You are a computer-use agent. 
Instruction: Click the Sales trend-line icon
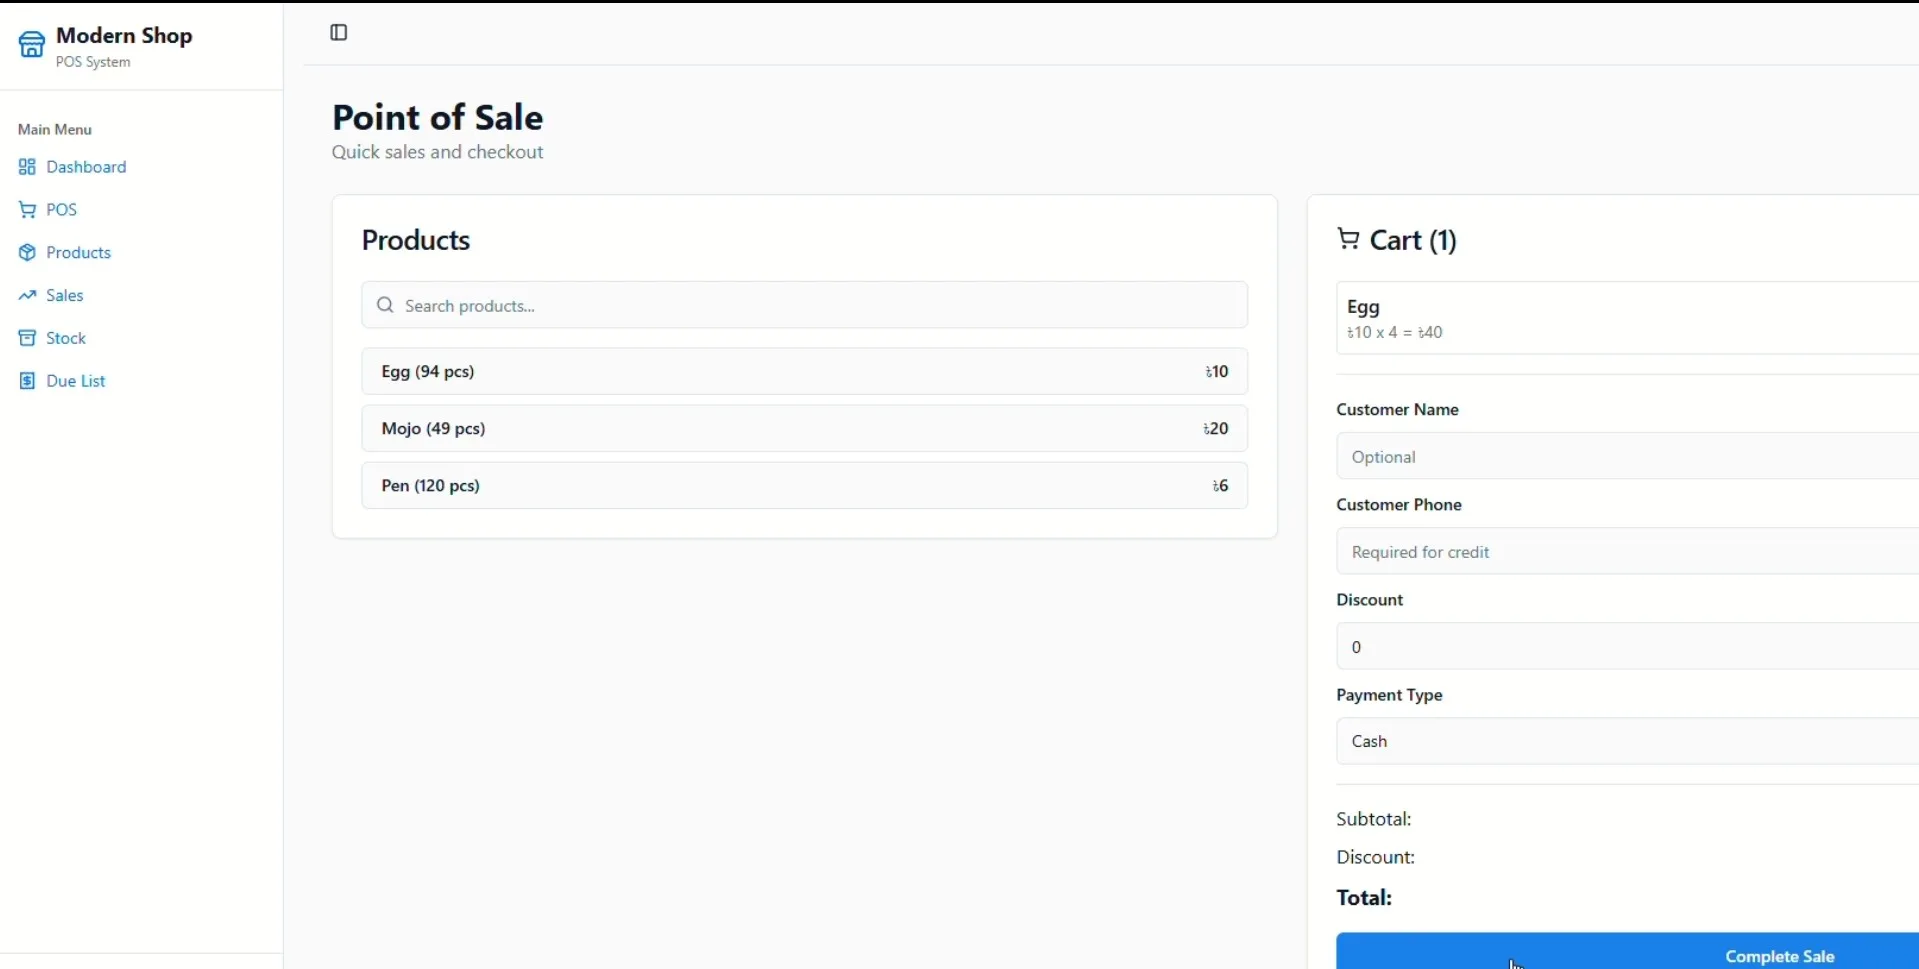pos(26,295)
